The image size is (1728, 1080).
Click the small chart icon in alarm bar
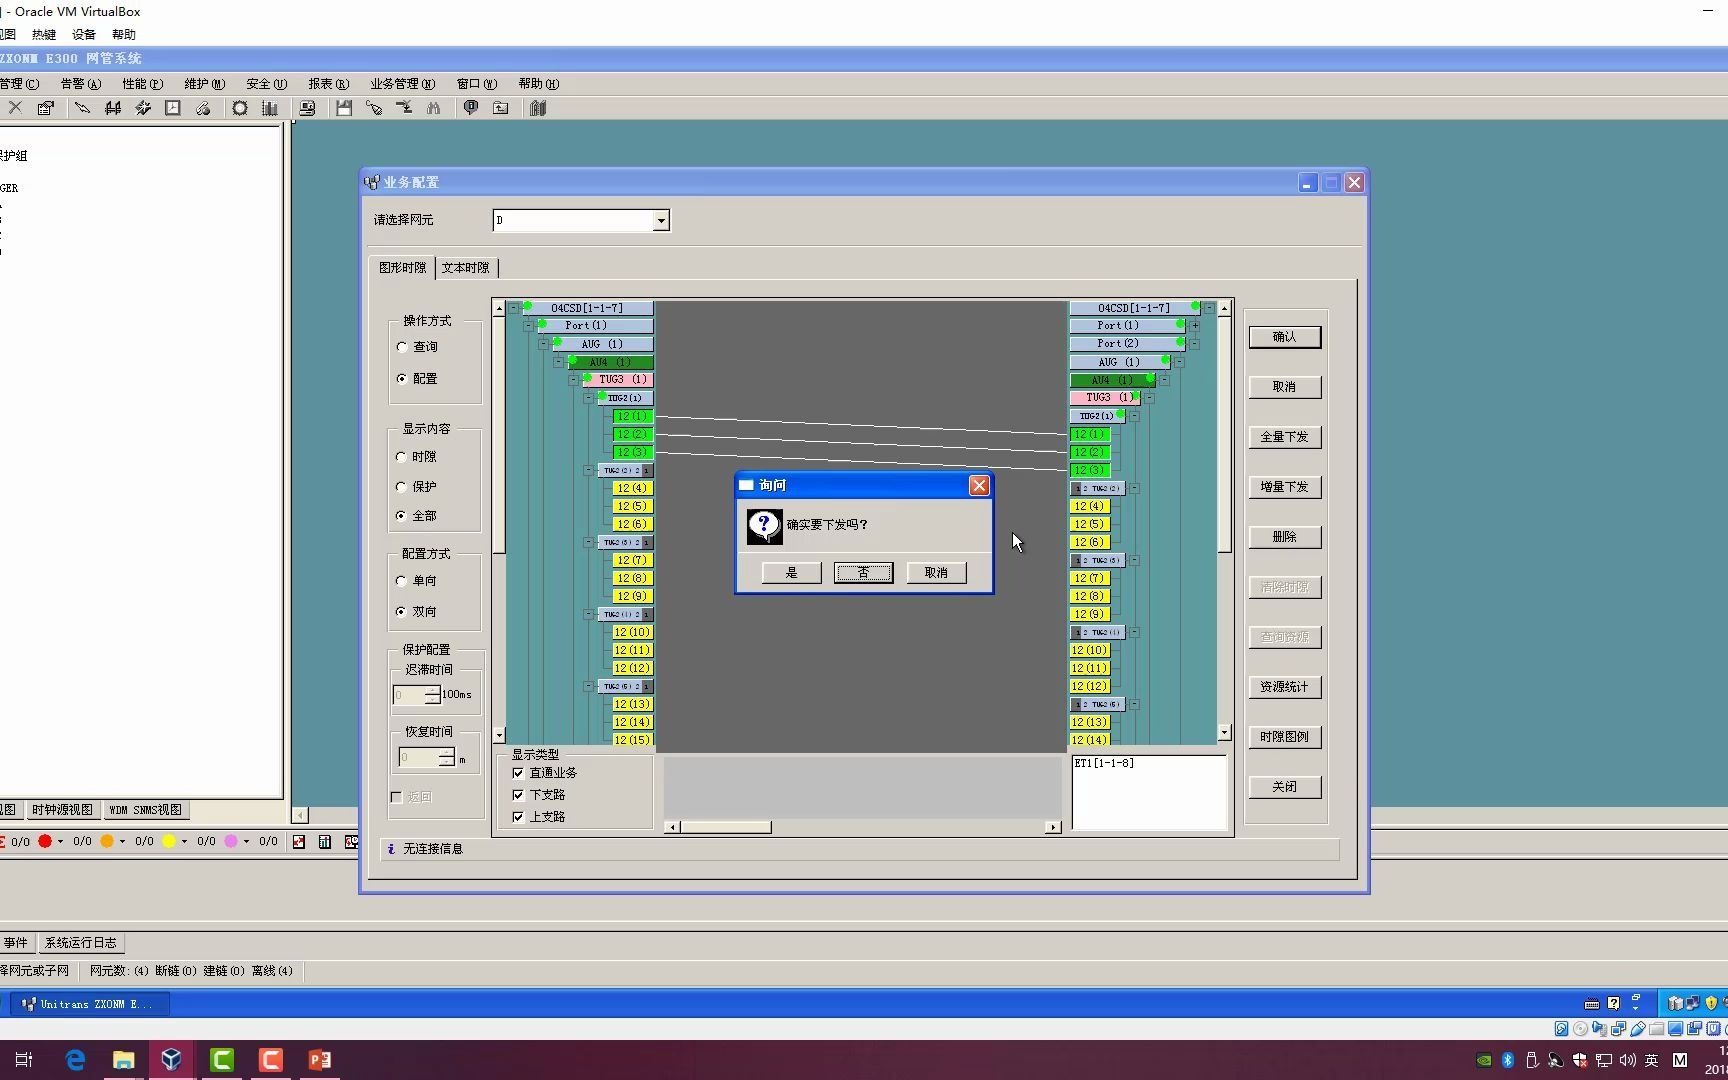coord(325,842)
